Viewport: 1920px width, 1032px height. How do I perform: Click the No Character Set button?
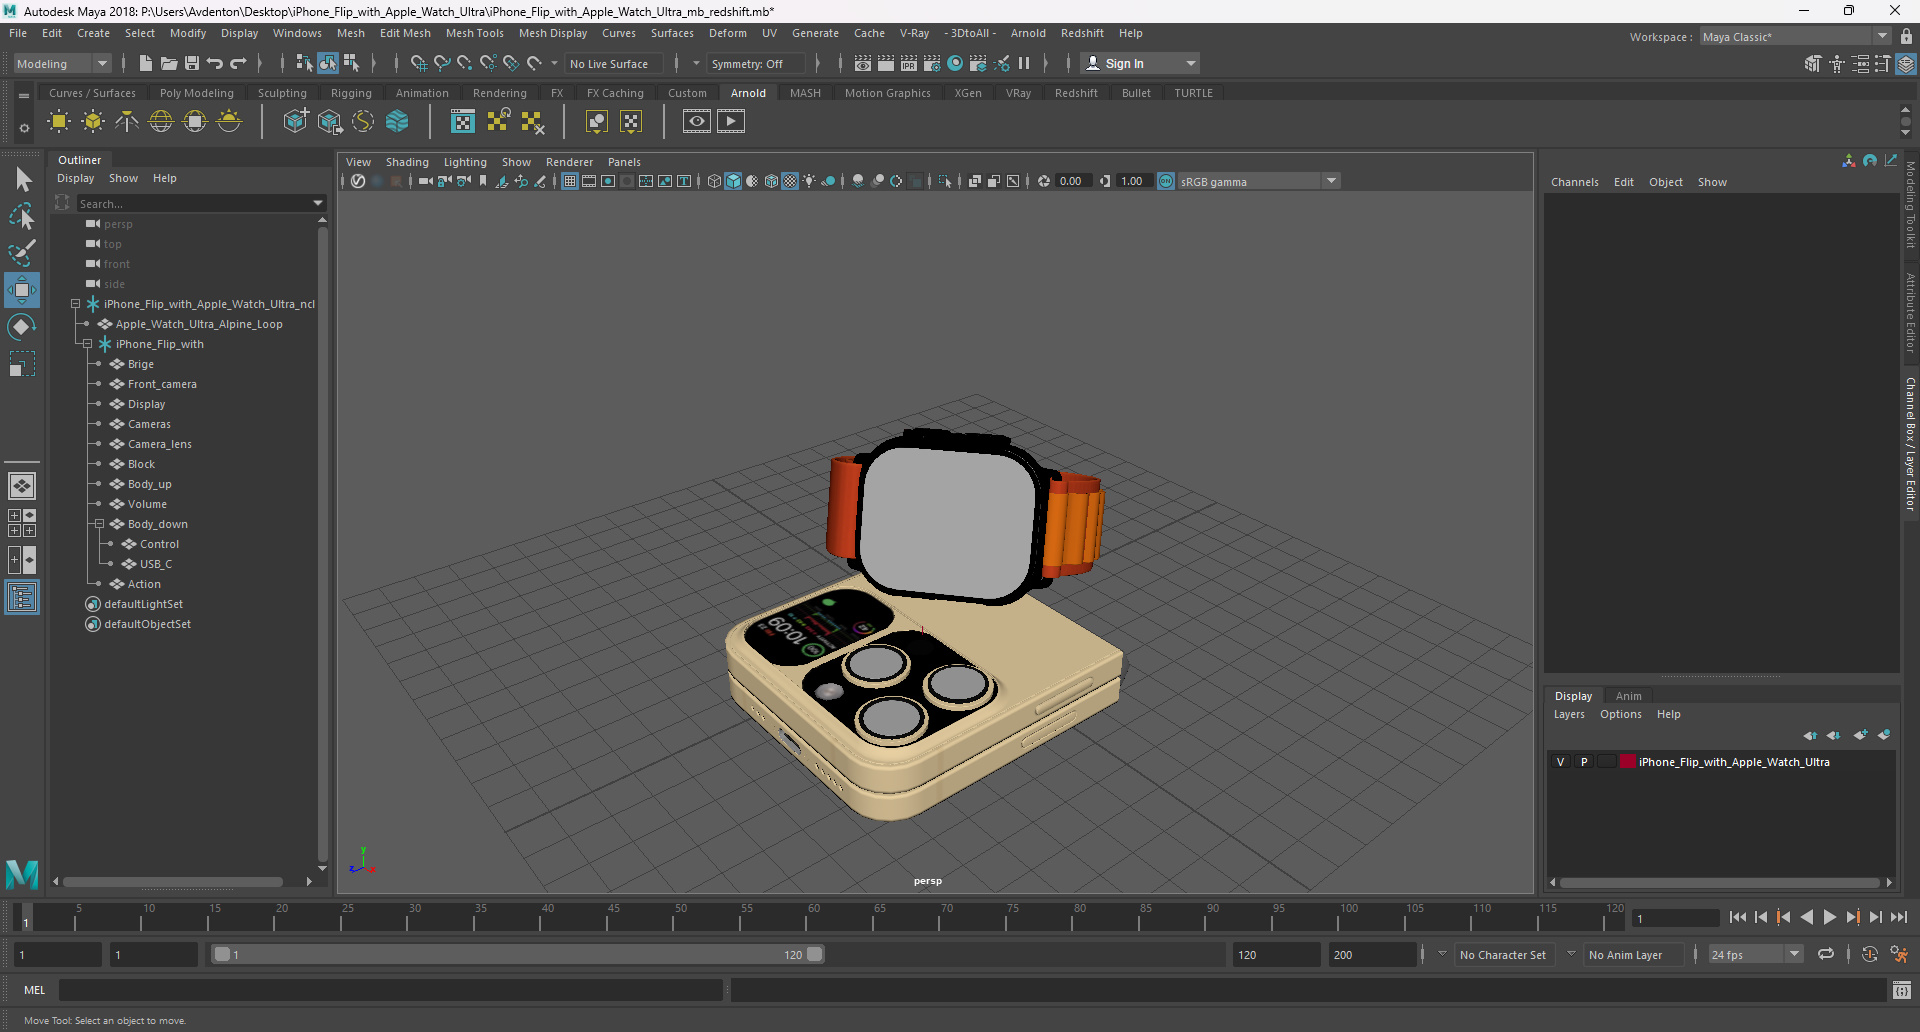(x=1502, y=955)
